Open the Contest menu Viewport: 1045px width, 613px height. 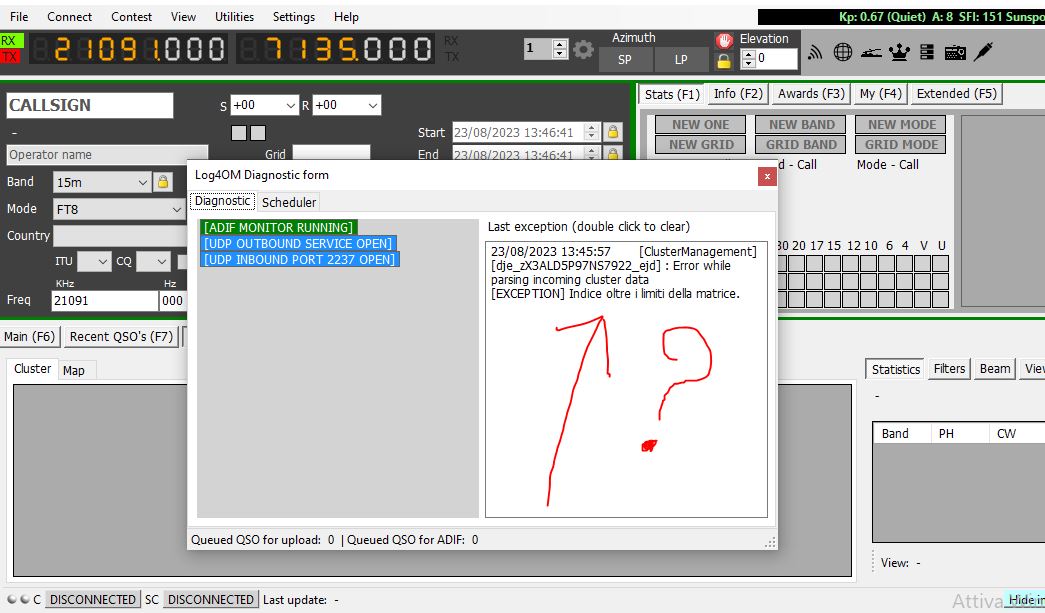(x=131, y=17)
